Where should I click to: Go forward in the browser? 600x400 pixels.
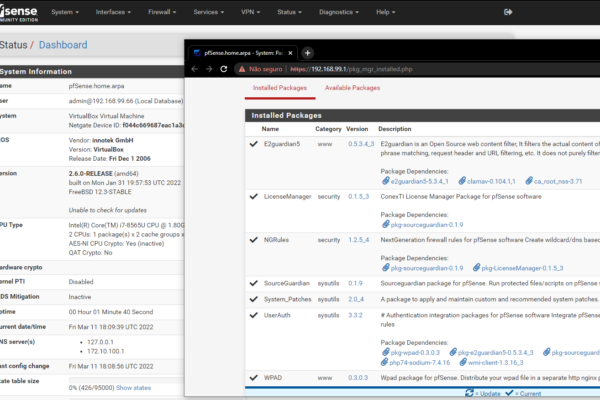[x=209, y=69]
